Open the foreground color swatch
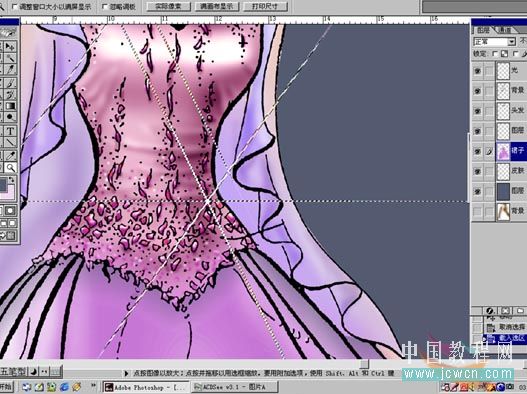527x394 pixels. coord(3,186)
